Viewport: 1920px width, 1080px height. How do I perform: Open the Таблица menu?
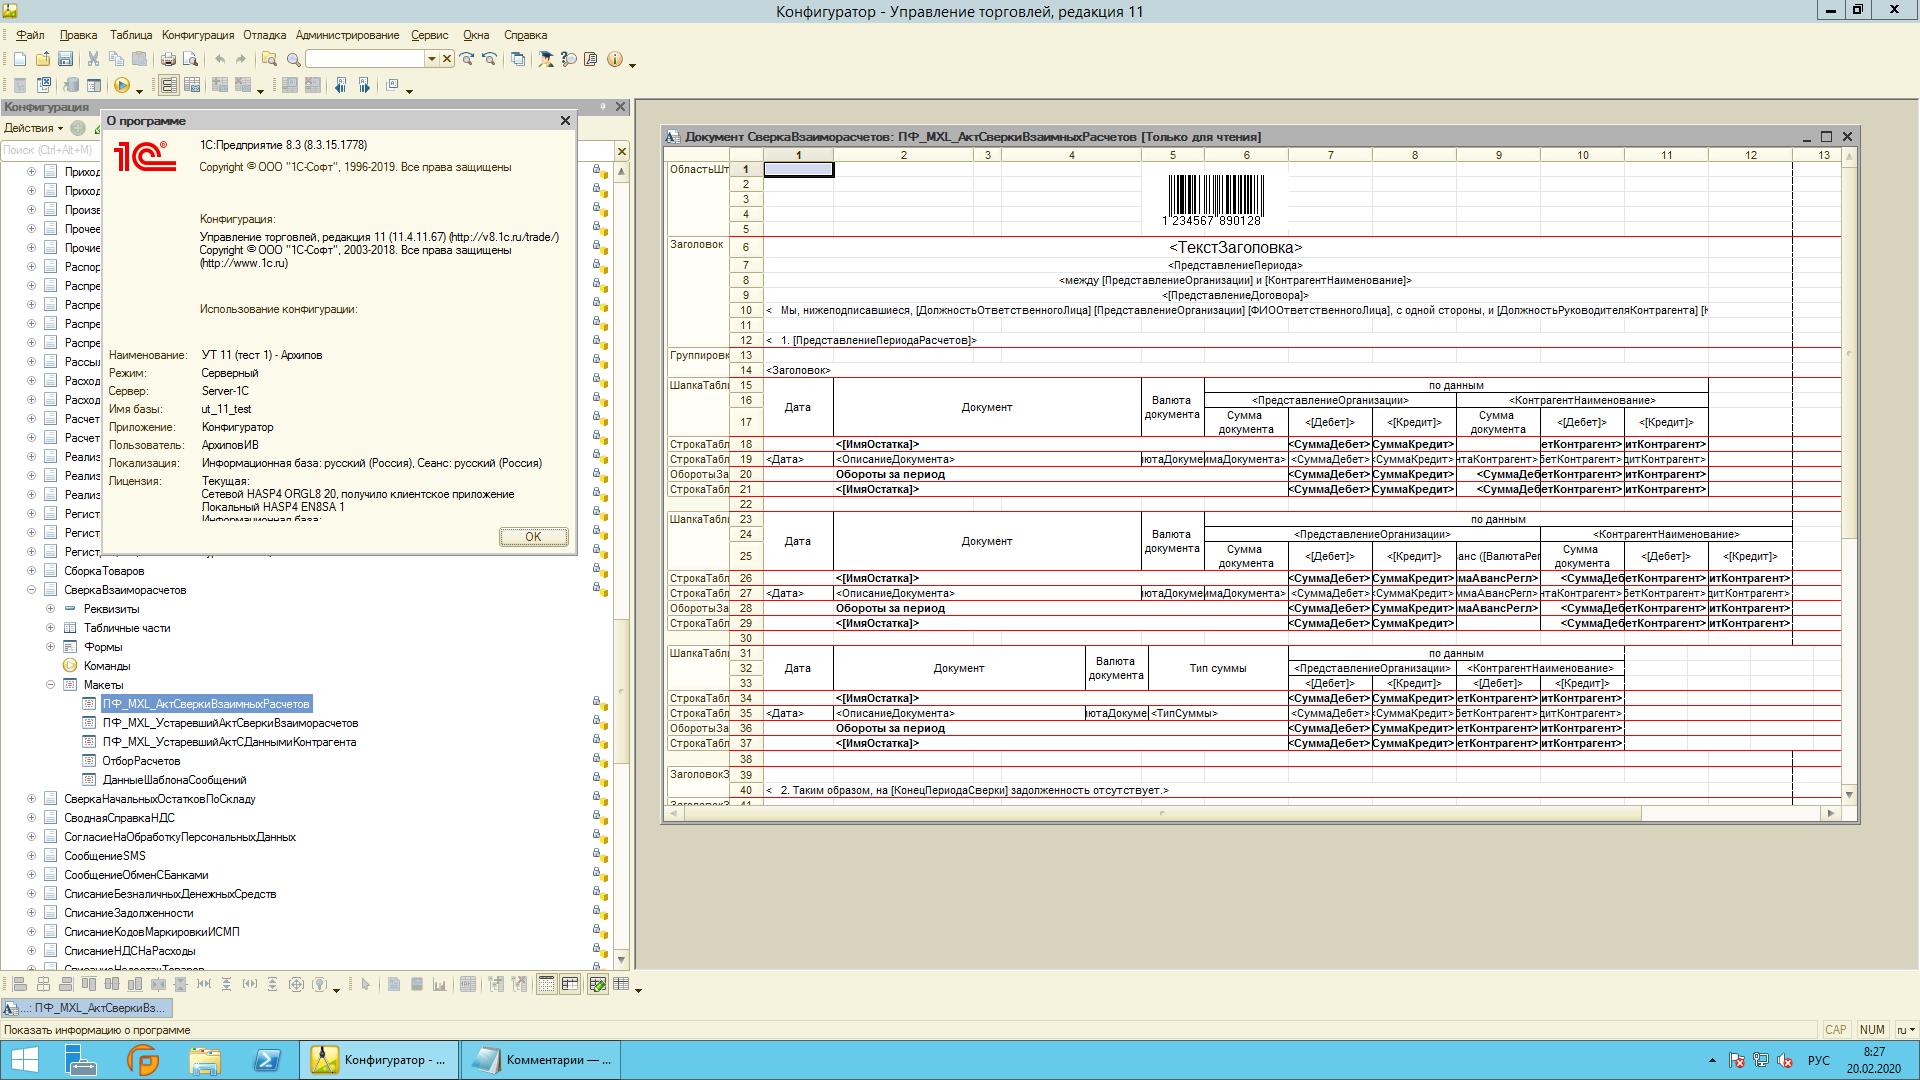[131, 35]
